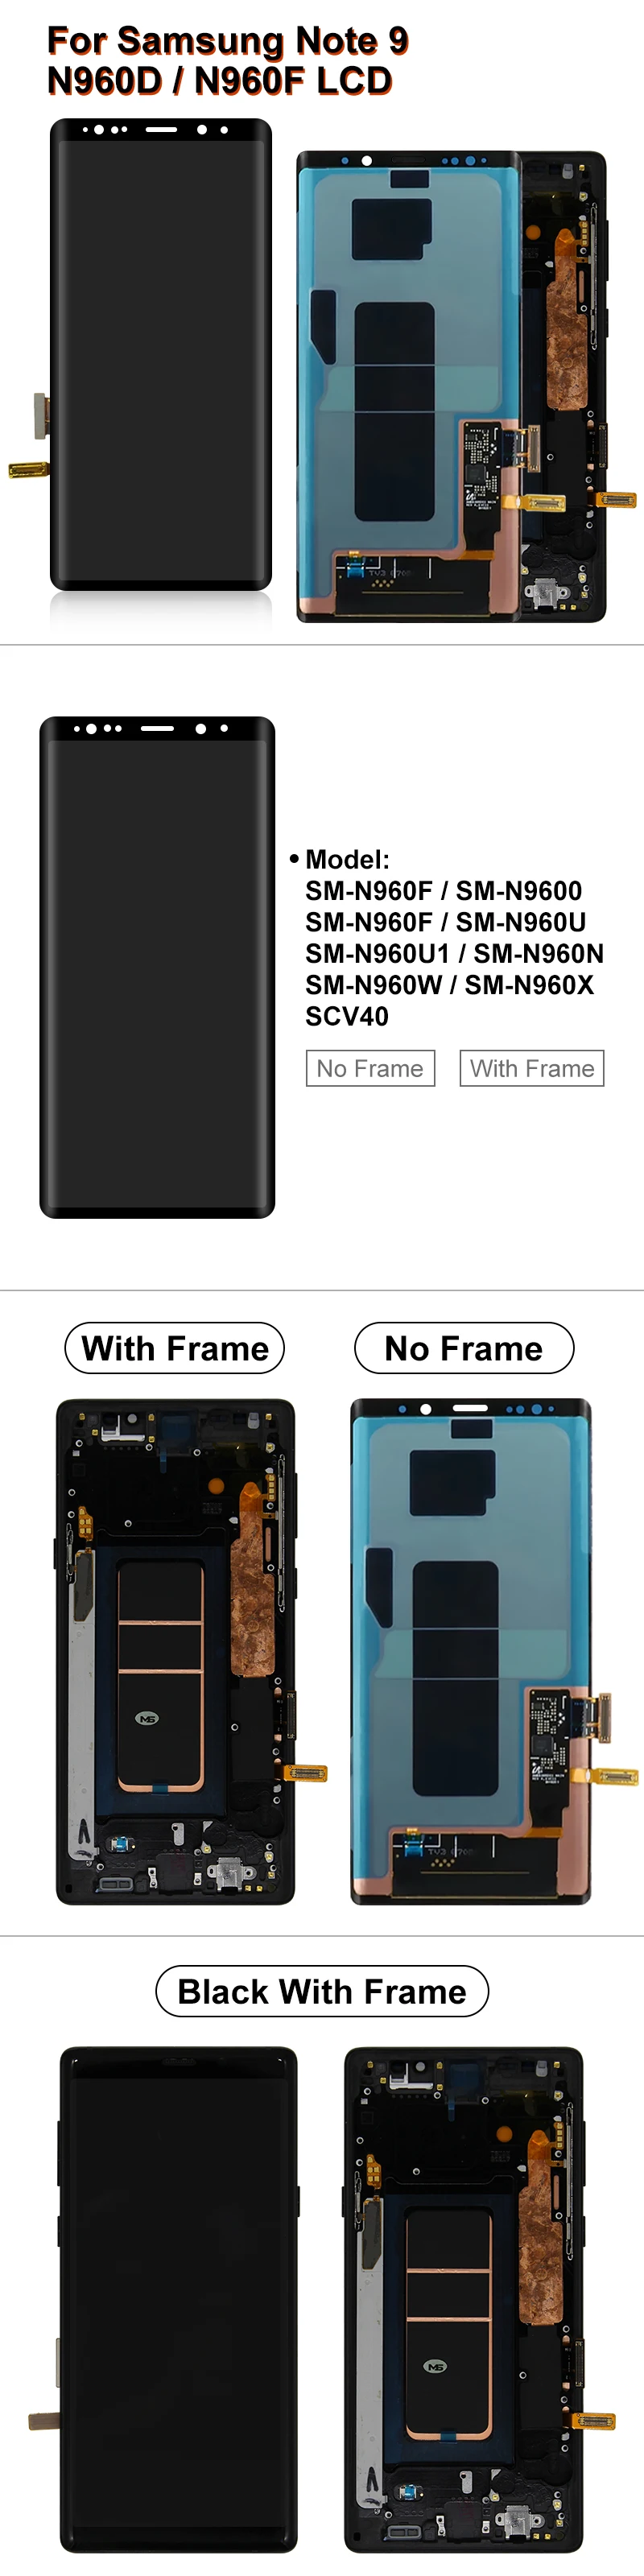The height and width of the screenshot is (2576, 644).
Task: Select the No Frame option box
Action: [370, 1068]
